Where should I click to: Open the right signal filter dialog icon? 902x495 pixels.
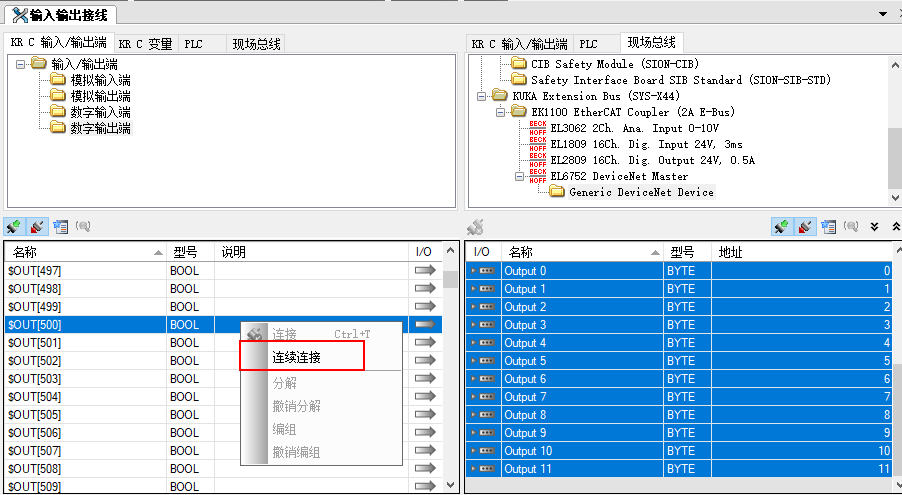[x=828, y=227]
